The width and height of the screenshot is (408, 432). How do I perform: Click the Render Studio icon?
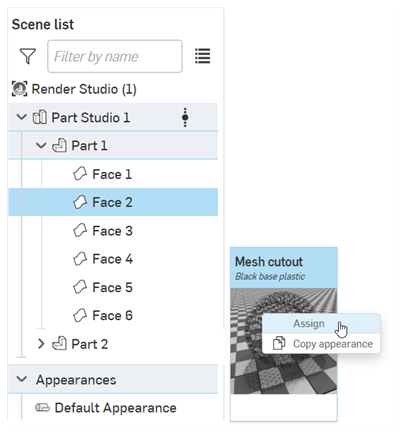20,89
